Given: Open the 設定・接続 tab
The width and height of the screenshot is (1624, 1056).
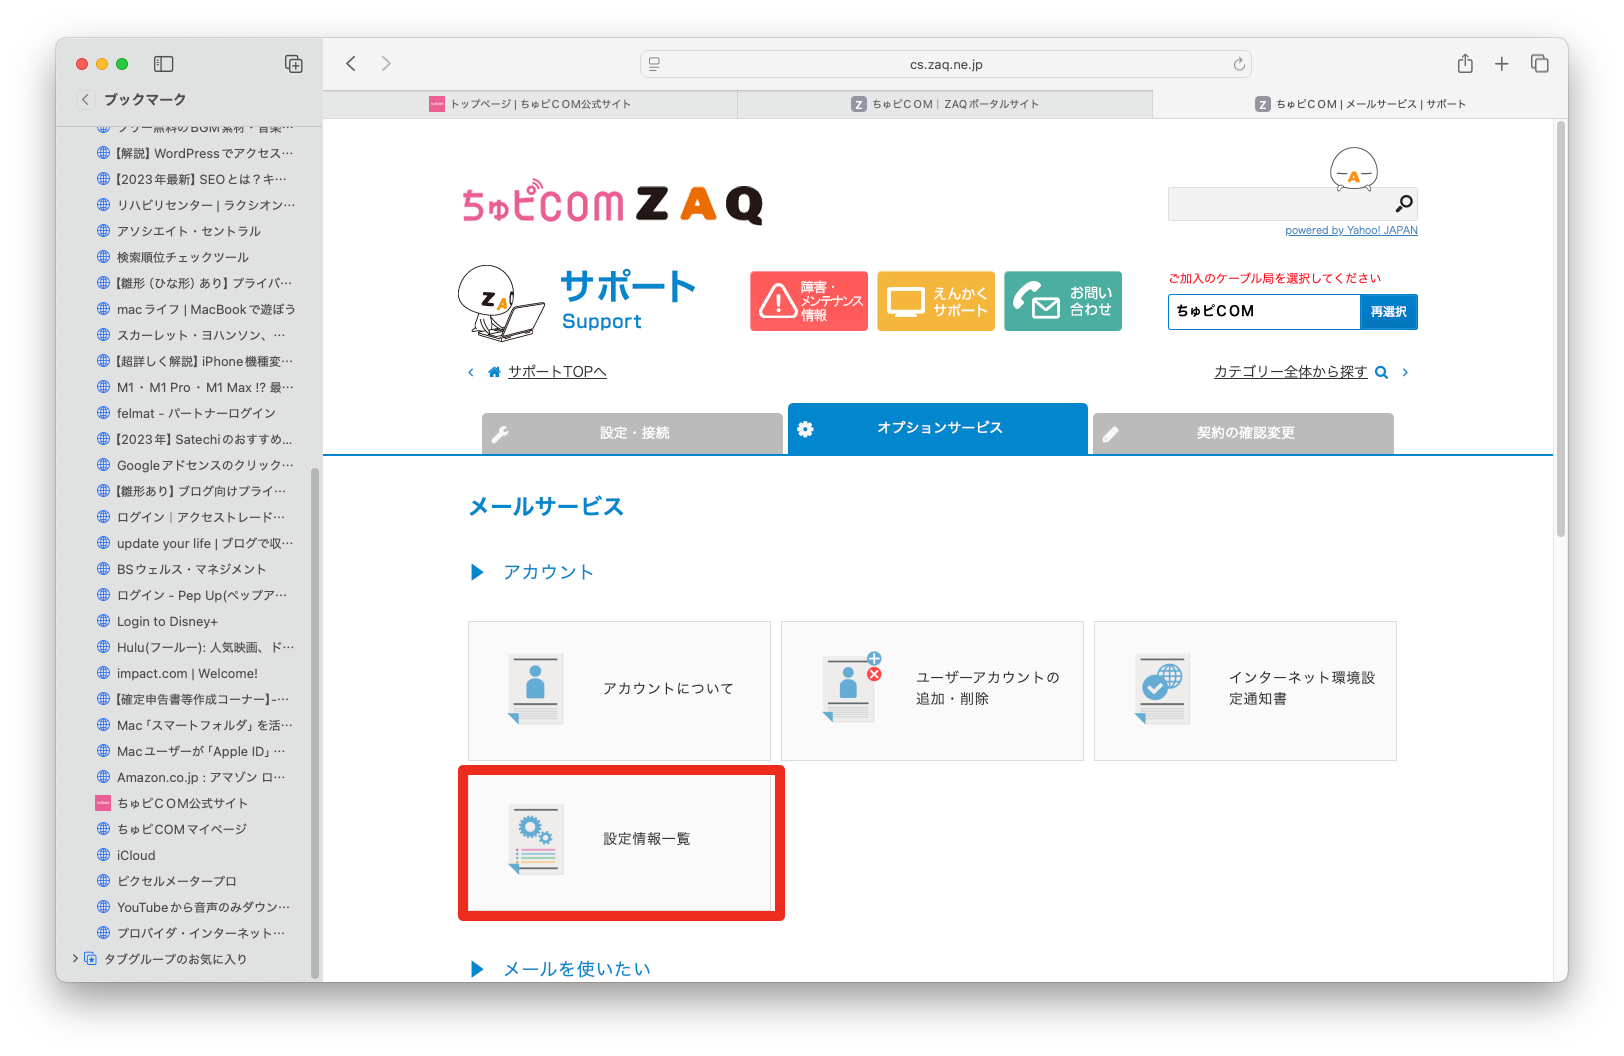Looking at the screenshot, I should pyautogui.click(x=632, y=433).
